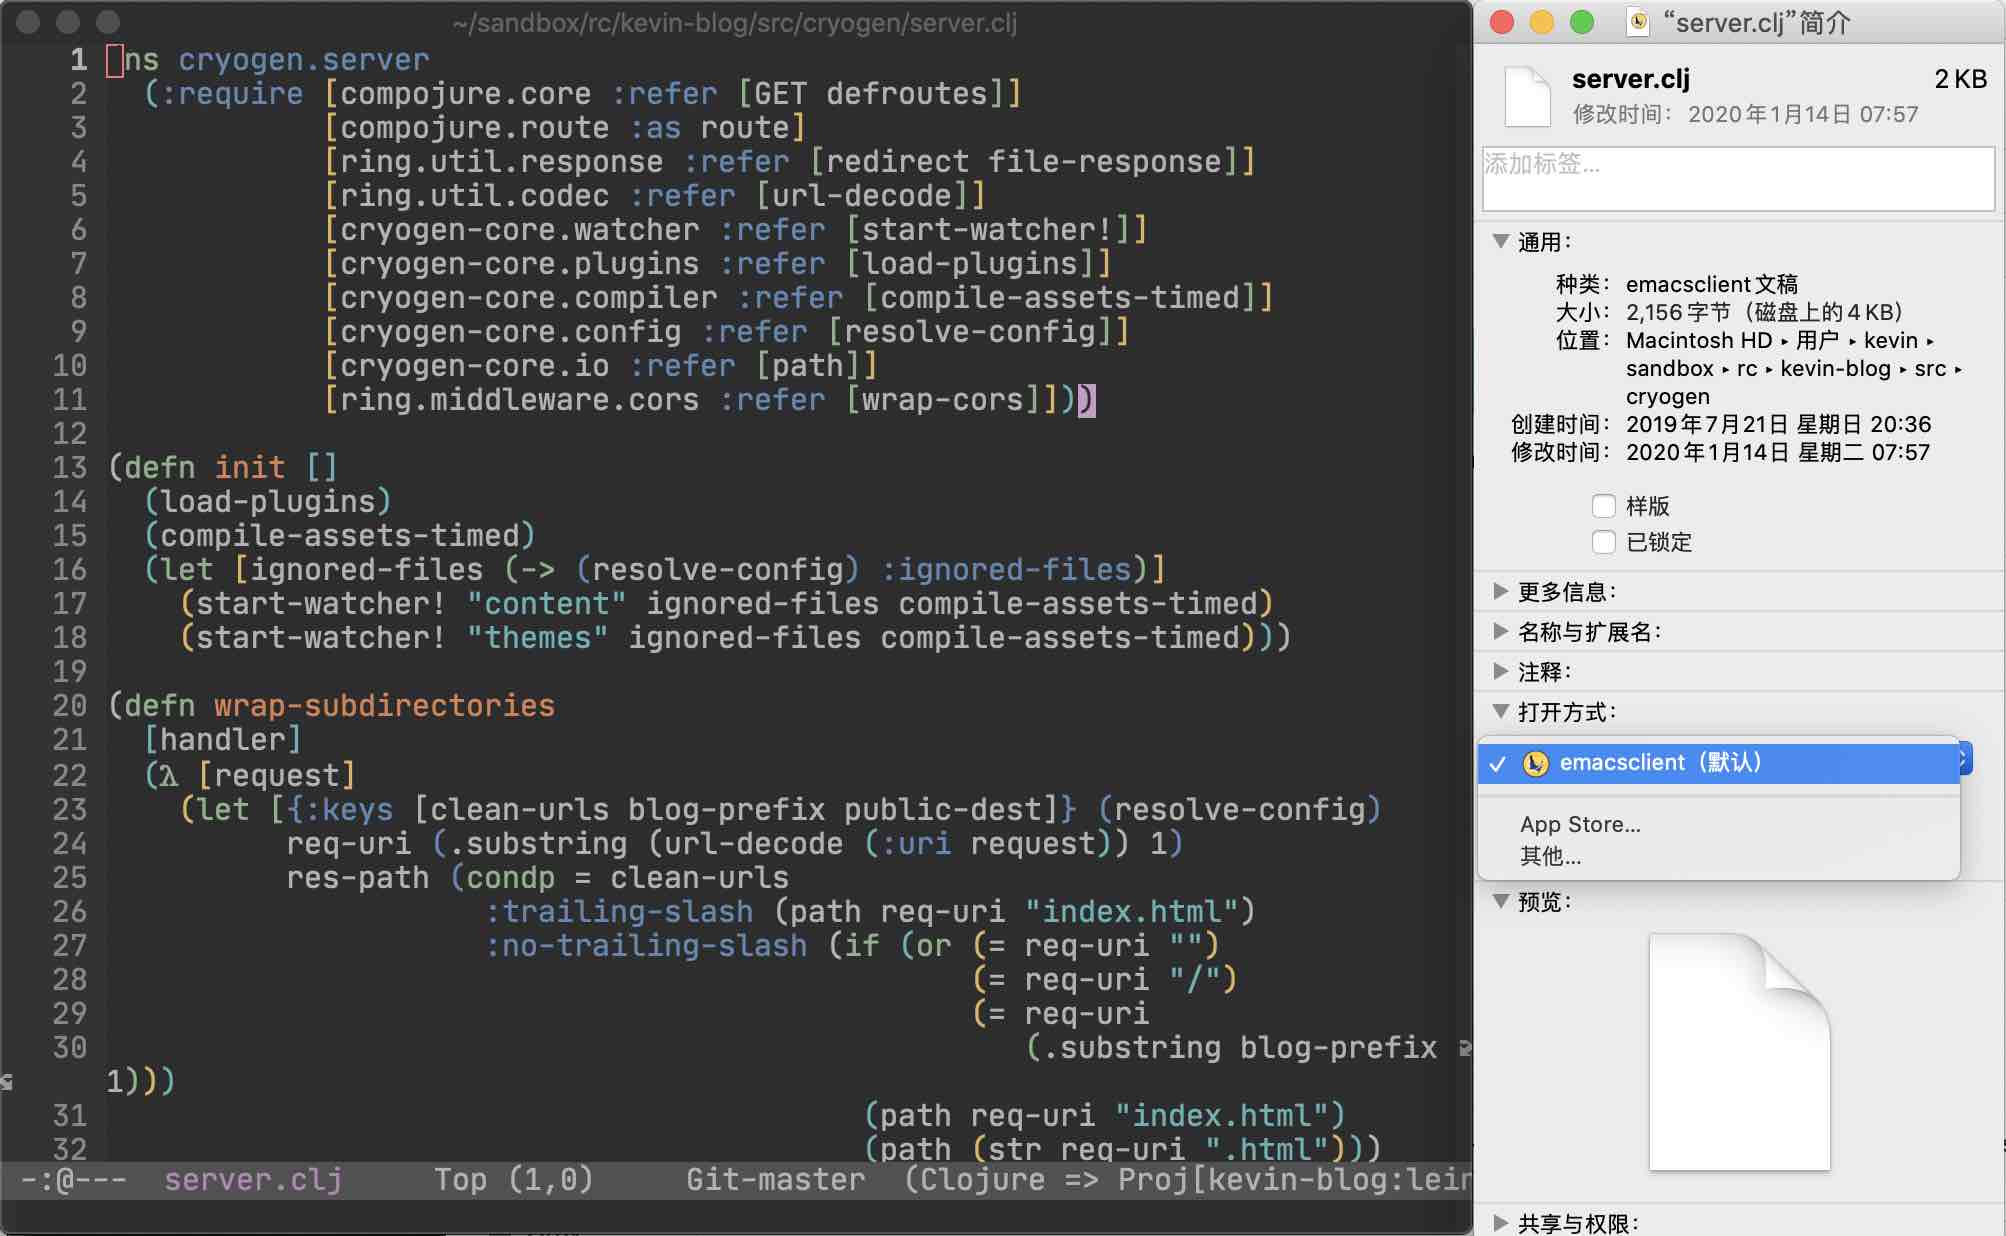This screenshot has width=2006, height=1236.
Task: Click the proxy document icon in info title bar
Action: pos(1638,22)
